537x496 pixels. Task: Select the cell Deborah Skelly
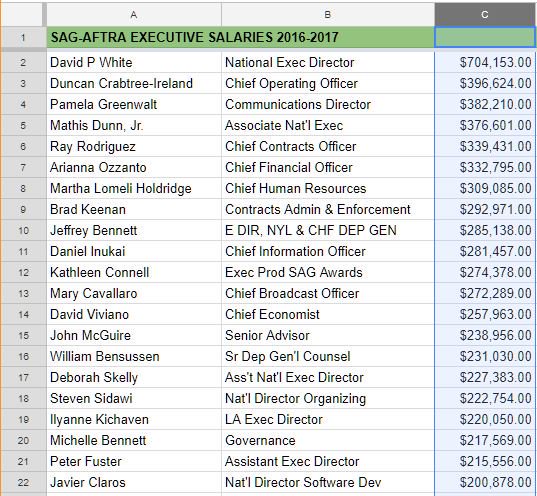pos(134,377)
